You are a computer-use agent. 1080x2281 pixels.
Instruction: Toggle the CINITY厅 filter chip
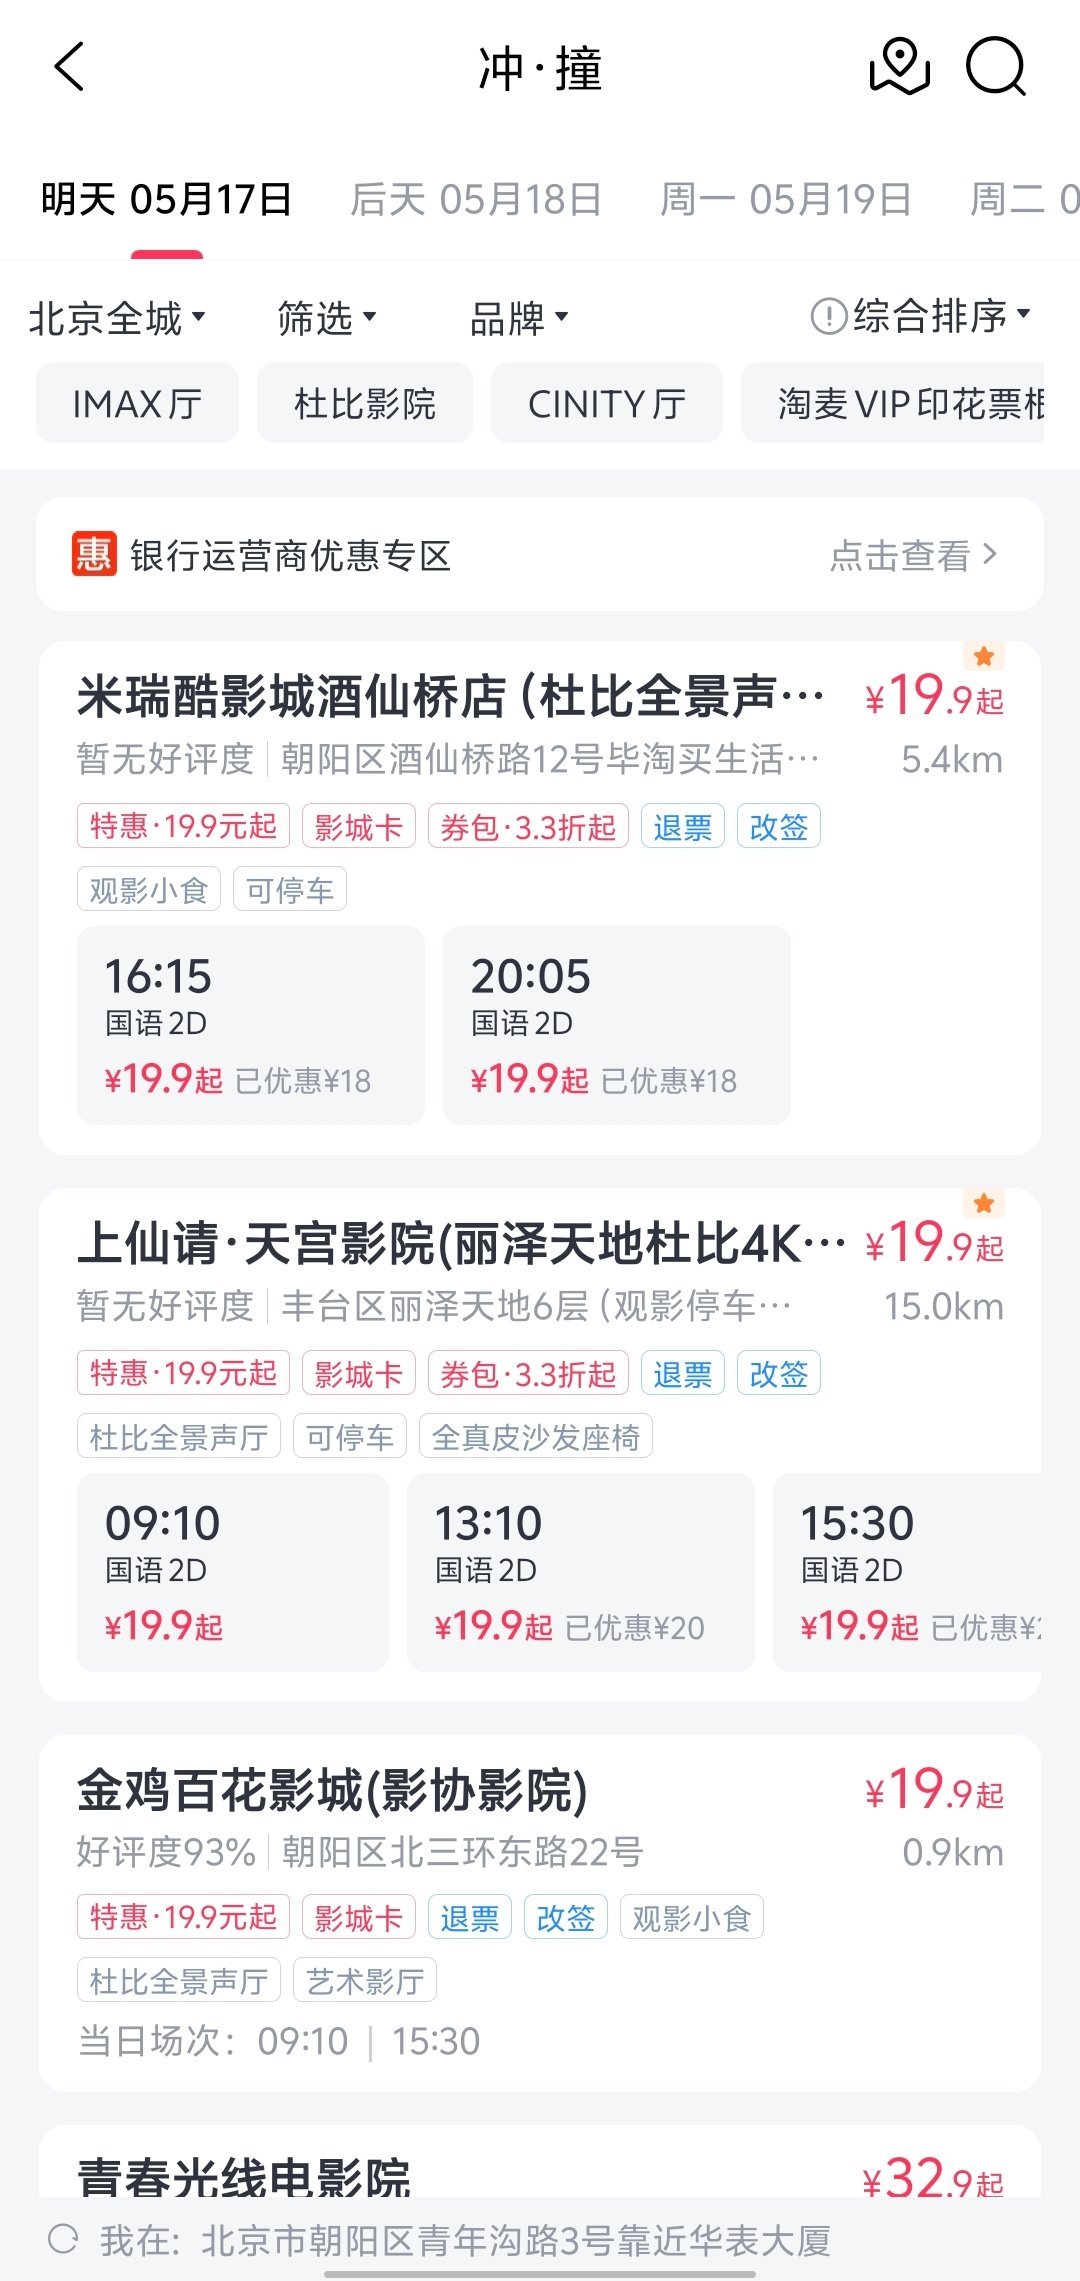click(607, 403)
